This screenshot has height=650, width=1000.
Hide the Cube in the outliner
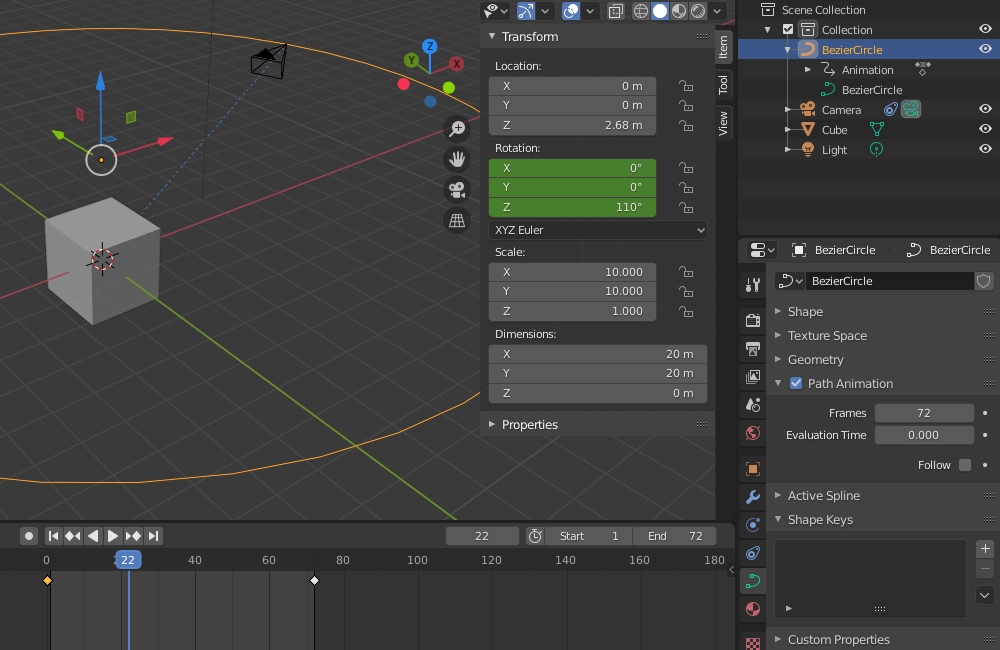pyautogui.click(x=985, y=129)
